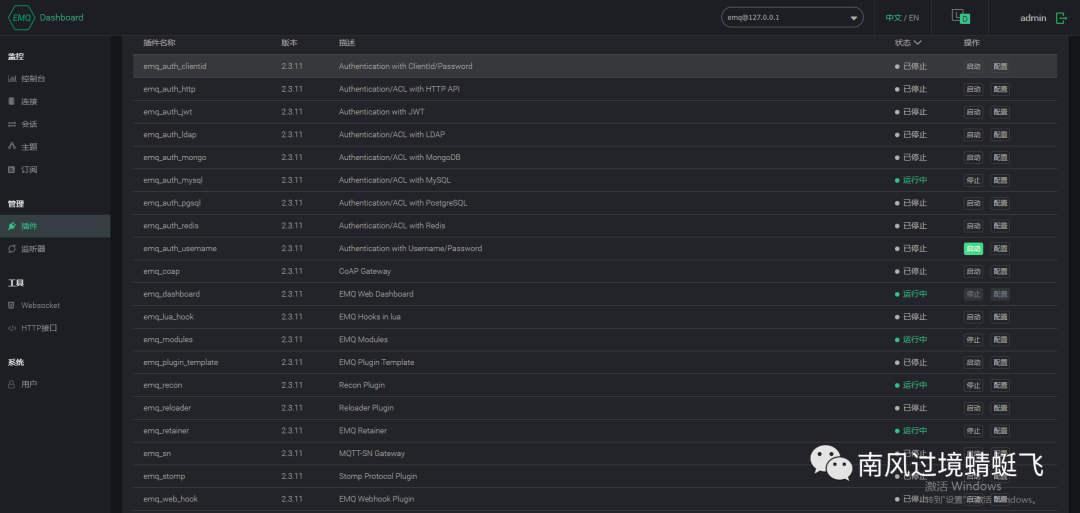Start the emq_lua_hook plugin
The width and height of the screenshot is (1080, 513).
tap(973, 317)
